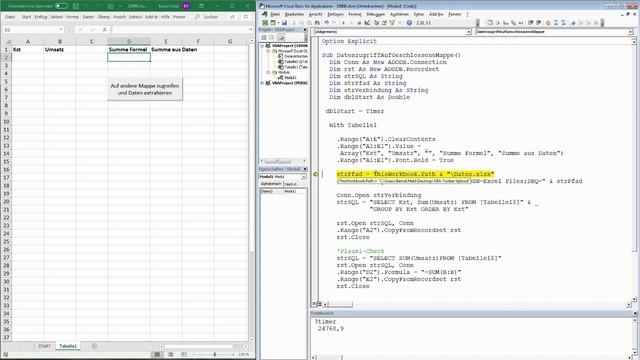
Task: Add new sheet with plus icon
Action: coord(94,346)
